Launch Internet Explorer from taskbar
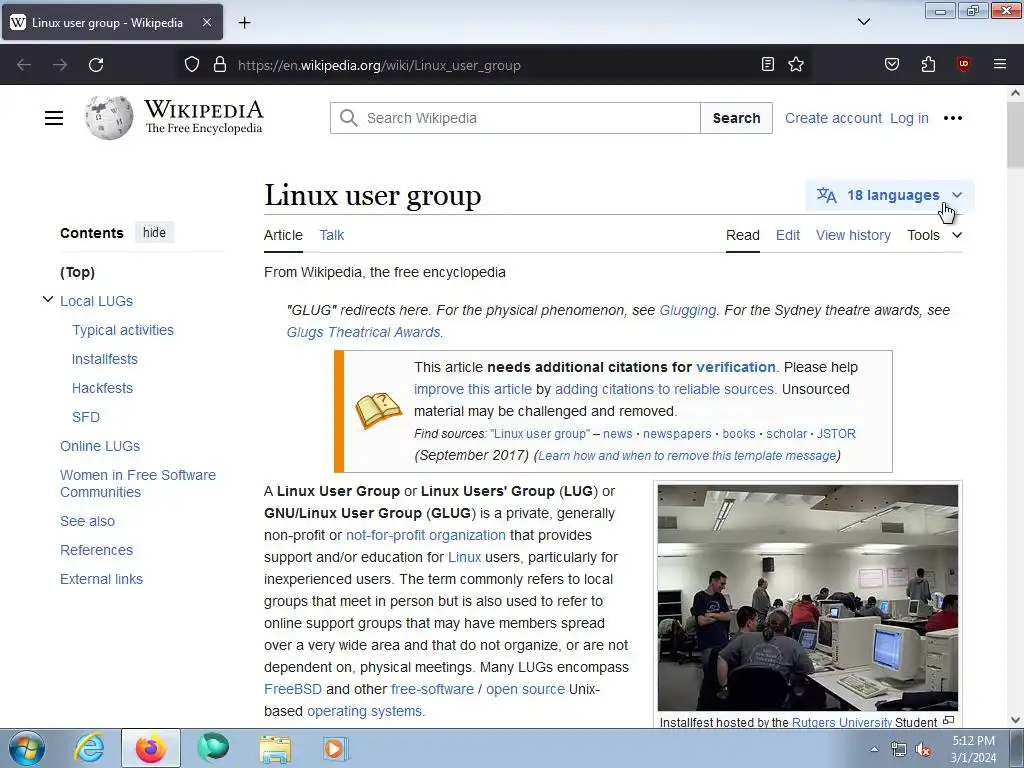Viewport: 1024px width, 768px height. 89,748
